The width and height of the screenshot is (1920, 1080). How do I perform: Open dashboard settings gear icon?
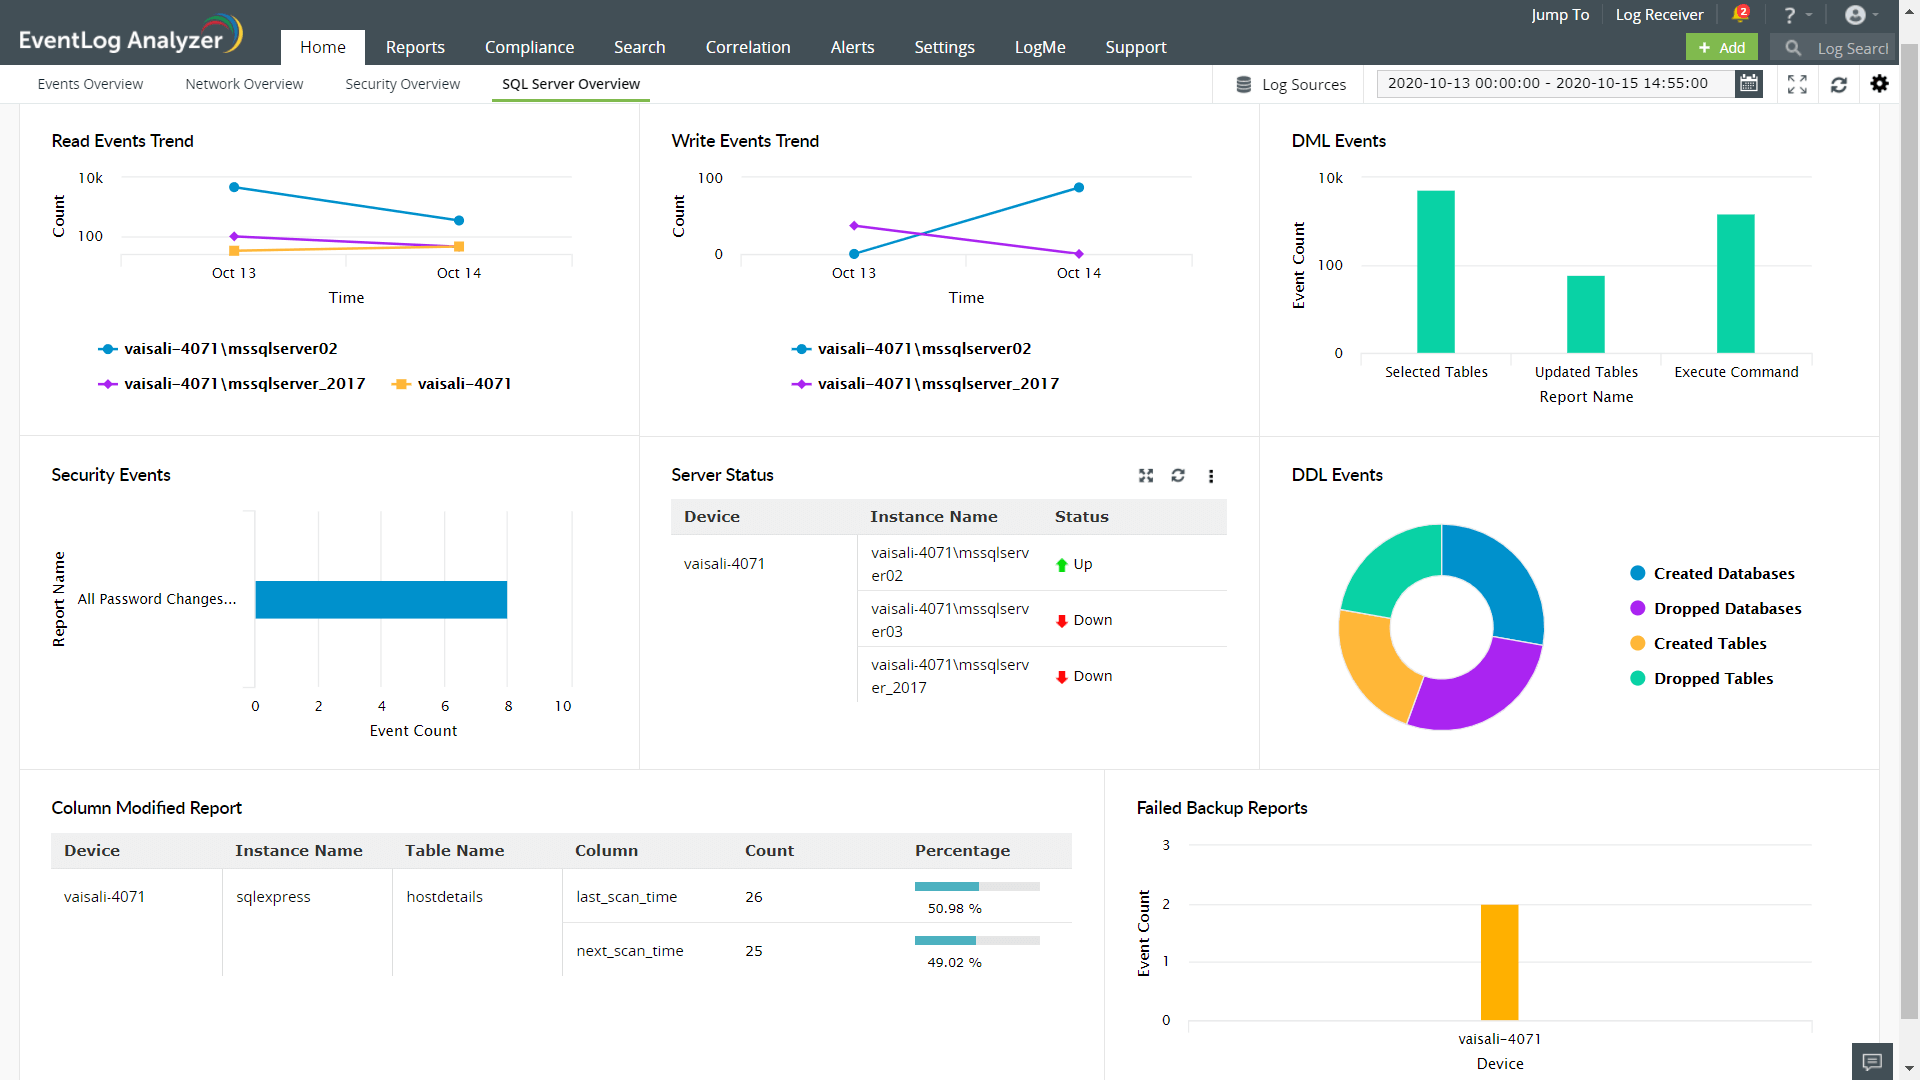pyautogui.click(x=1879, y=84)
